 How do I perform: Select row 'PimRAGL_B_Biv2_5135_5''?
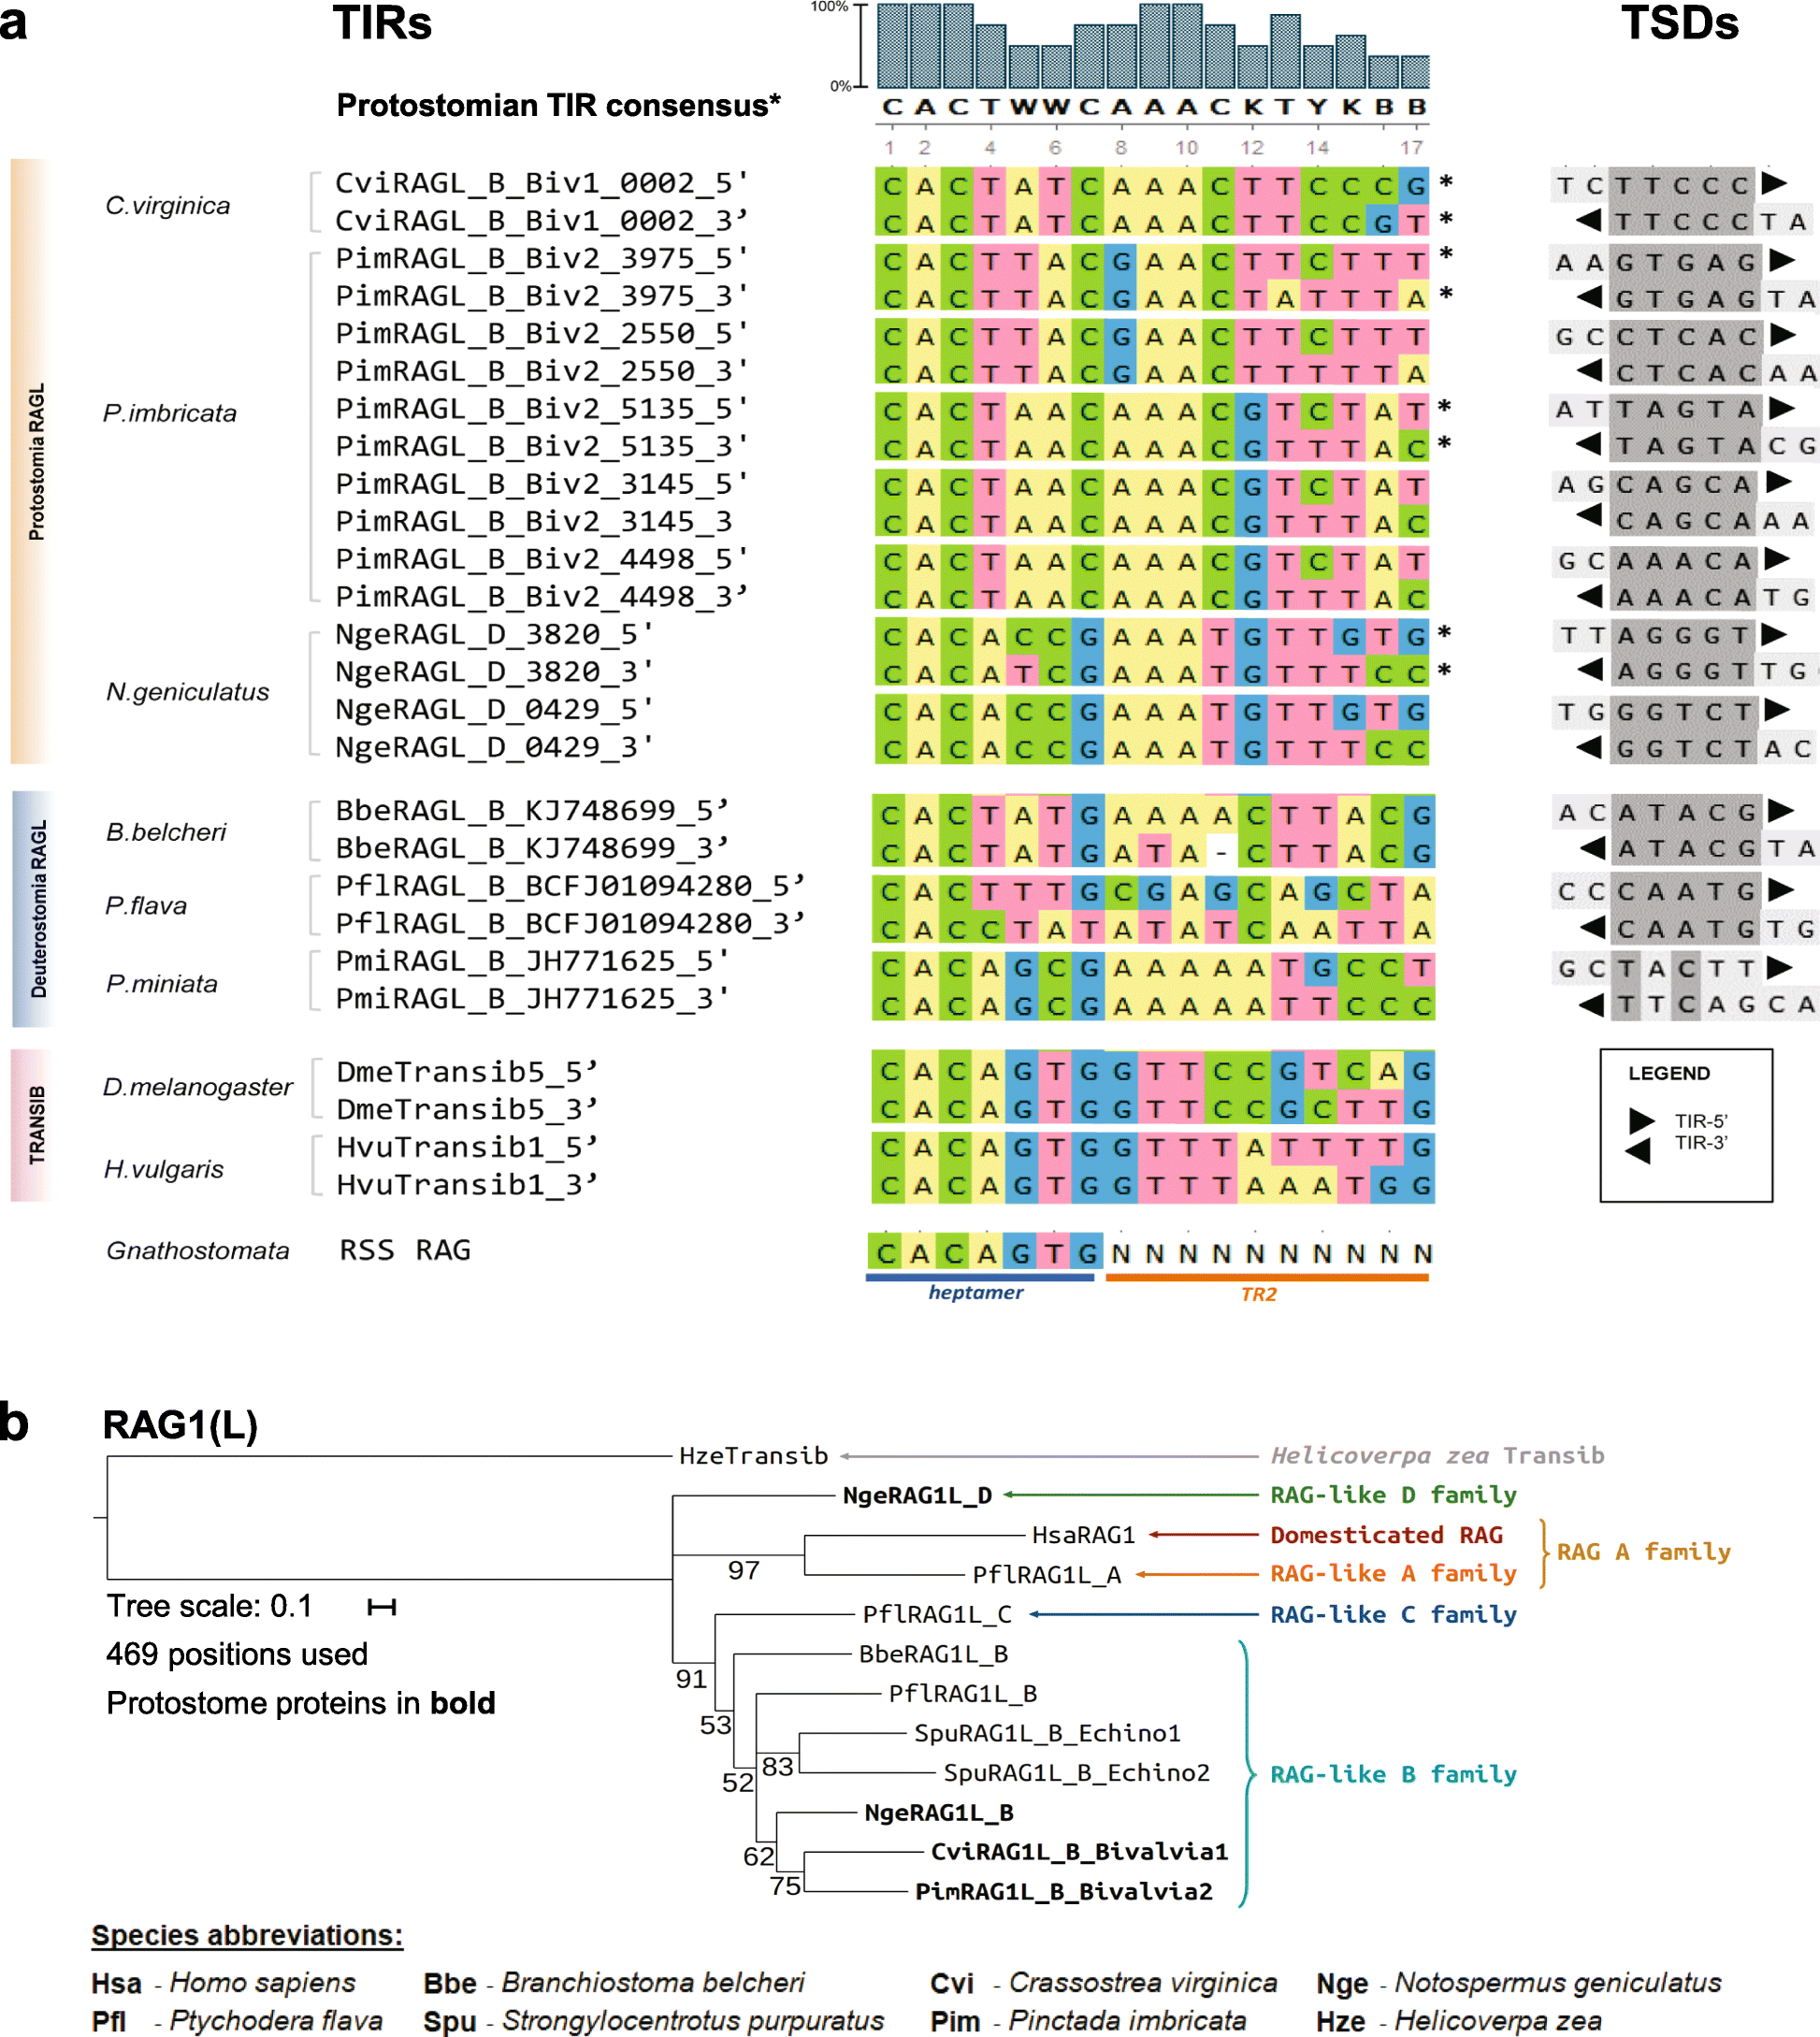point(542,408)
